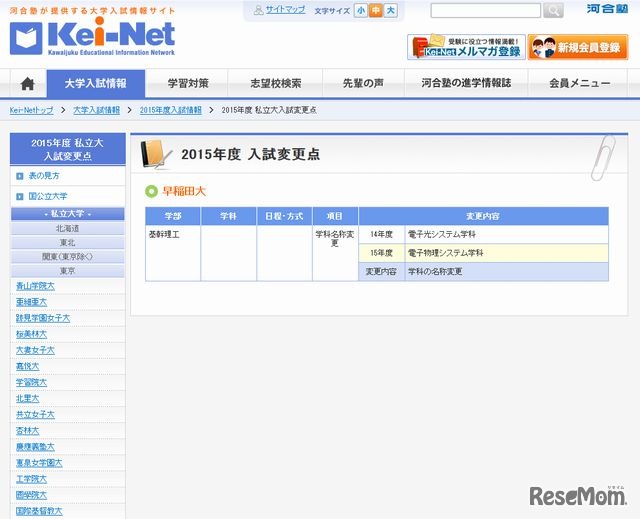Click the 電子物理システム学科 cell
The width and height of the screenshot is (640, 519).
(x=507, y=253)
